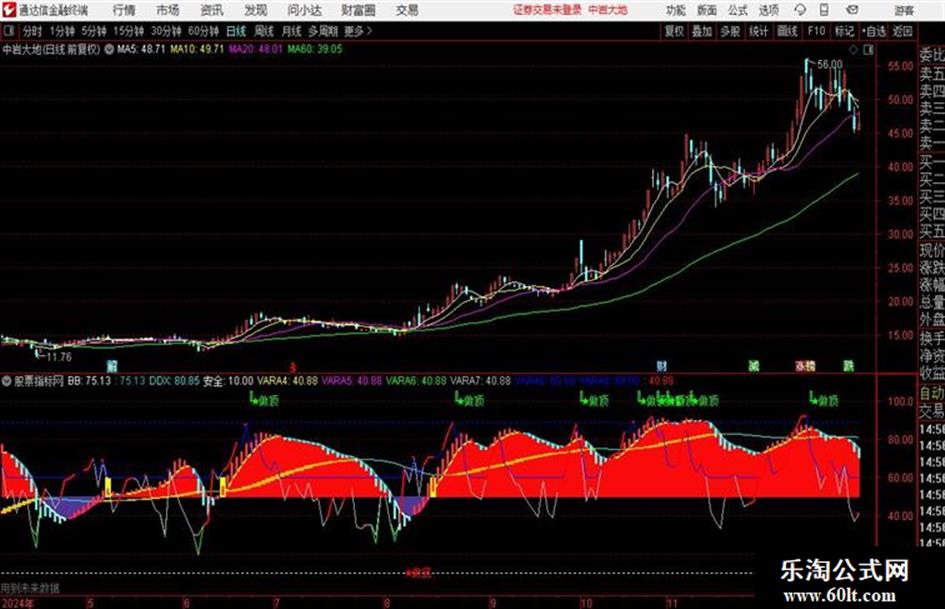
Task: Switch to 15分钟 chart period
Action: click(129, 31)
